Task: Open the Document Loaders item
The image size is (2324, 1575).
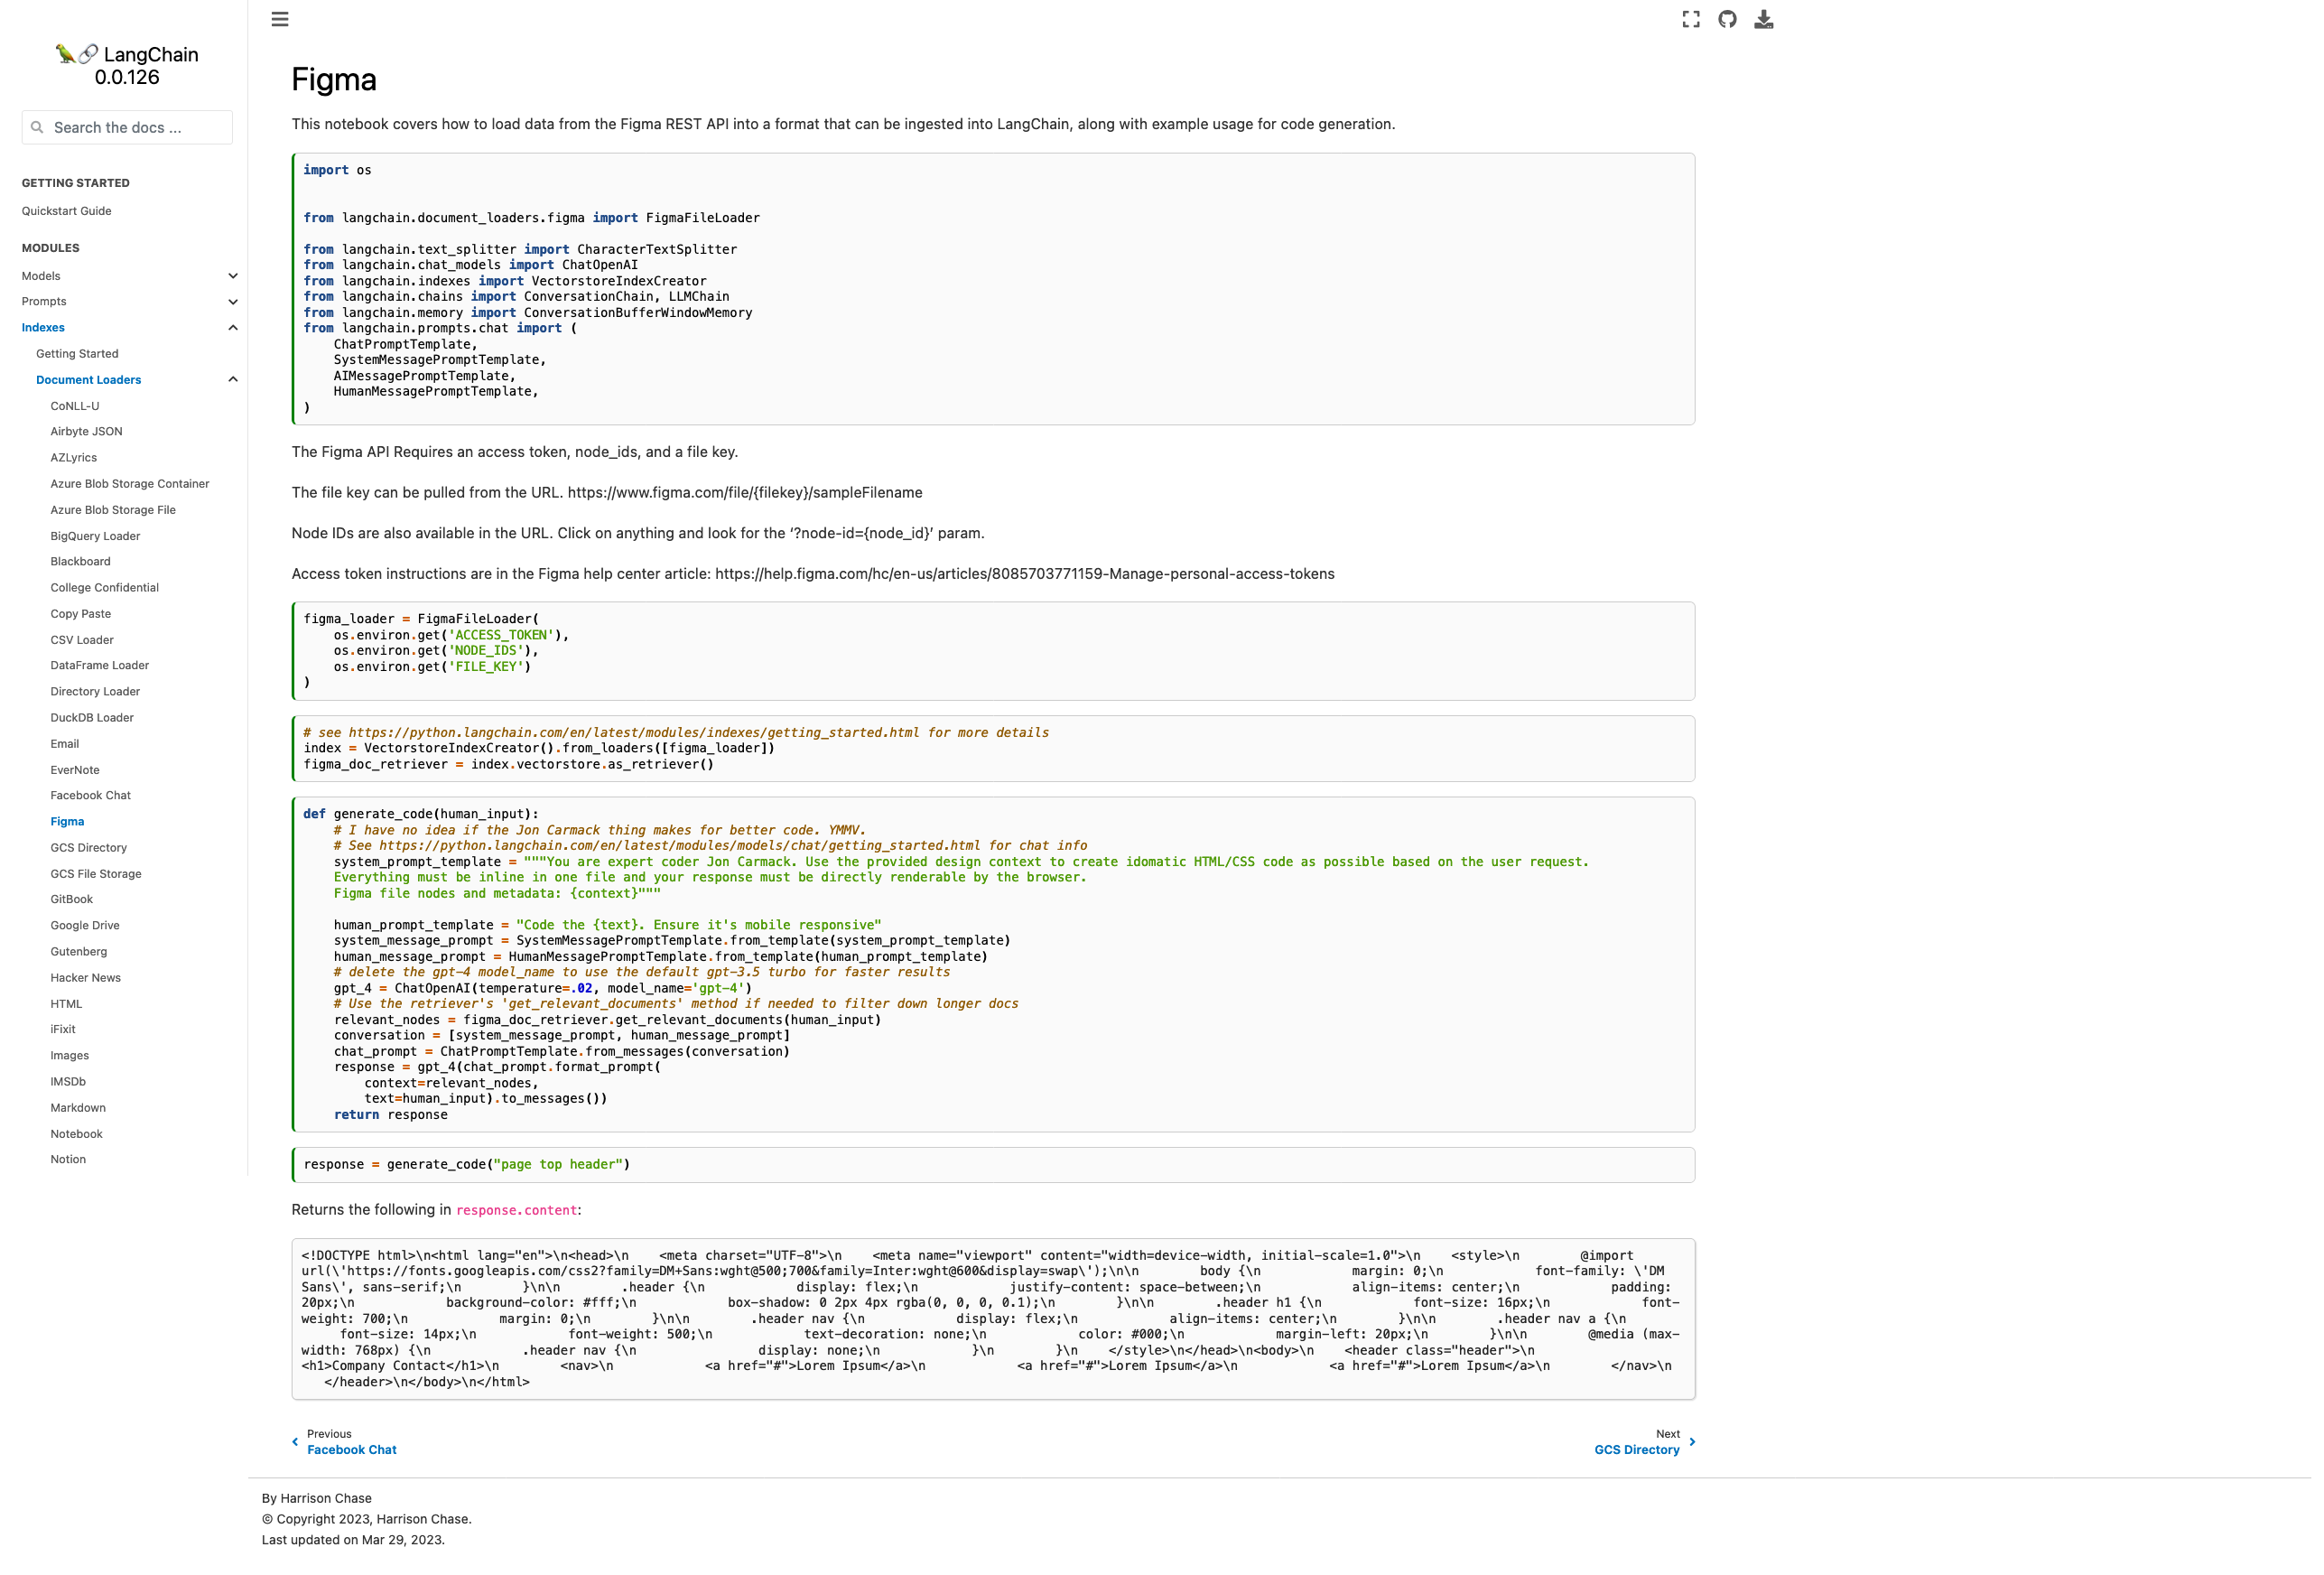Action: pyautogui.click(x=89, y=380)
